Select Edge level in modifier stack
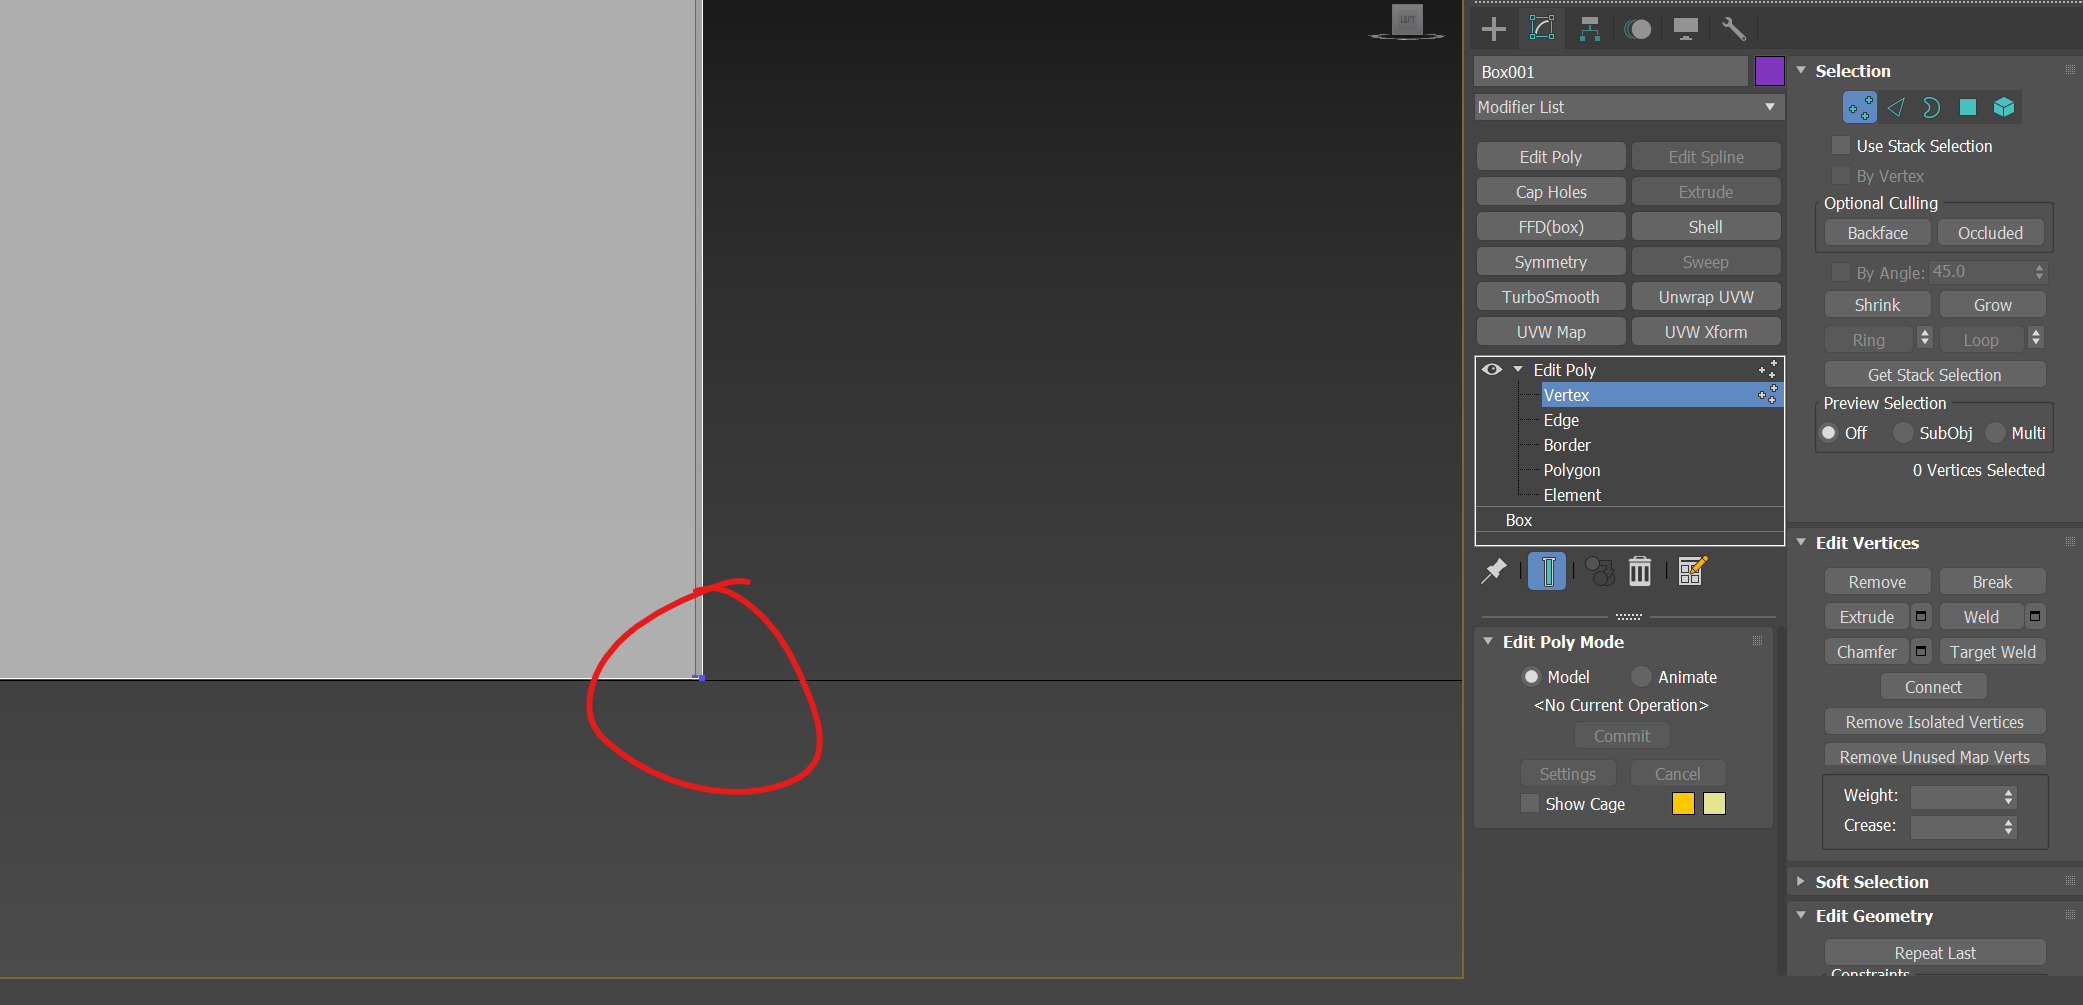The width and height of the screenshot is (2083, 1005). [1561, 420]
